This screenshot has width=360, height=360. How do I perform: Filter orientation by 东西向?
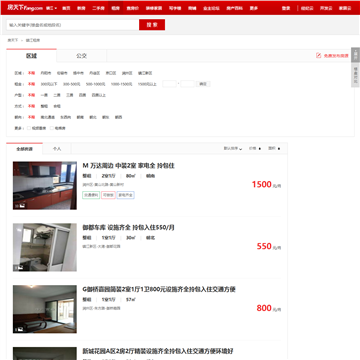click(x=65, y=117)
